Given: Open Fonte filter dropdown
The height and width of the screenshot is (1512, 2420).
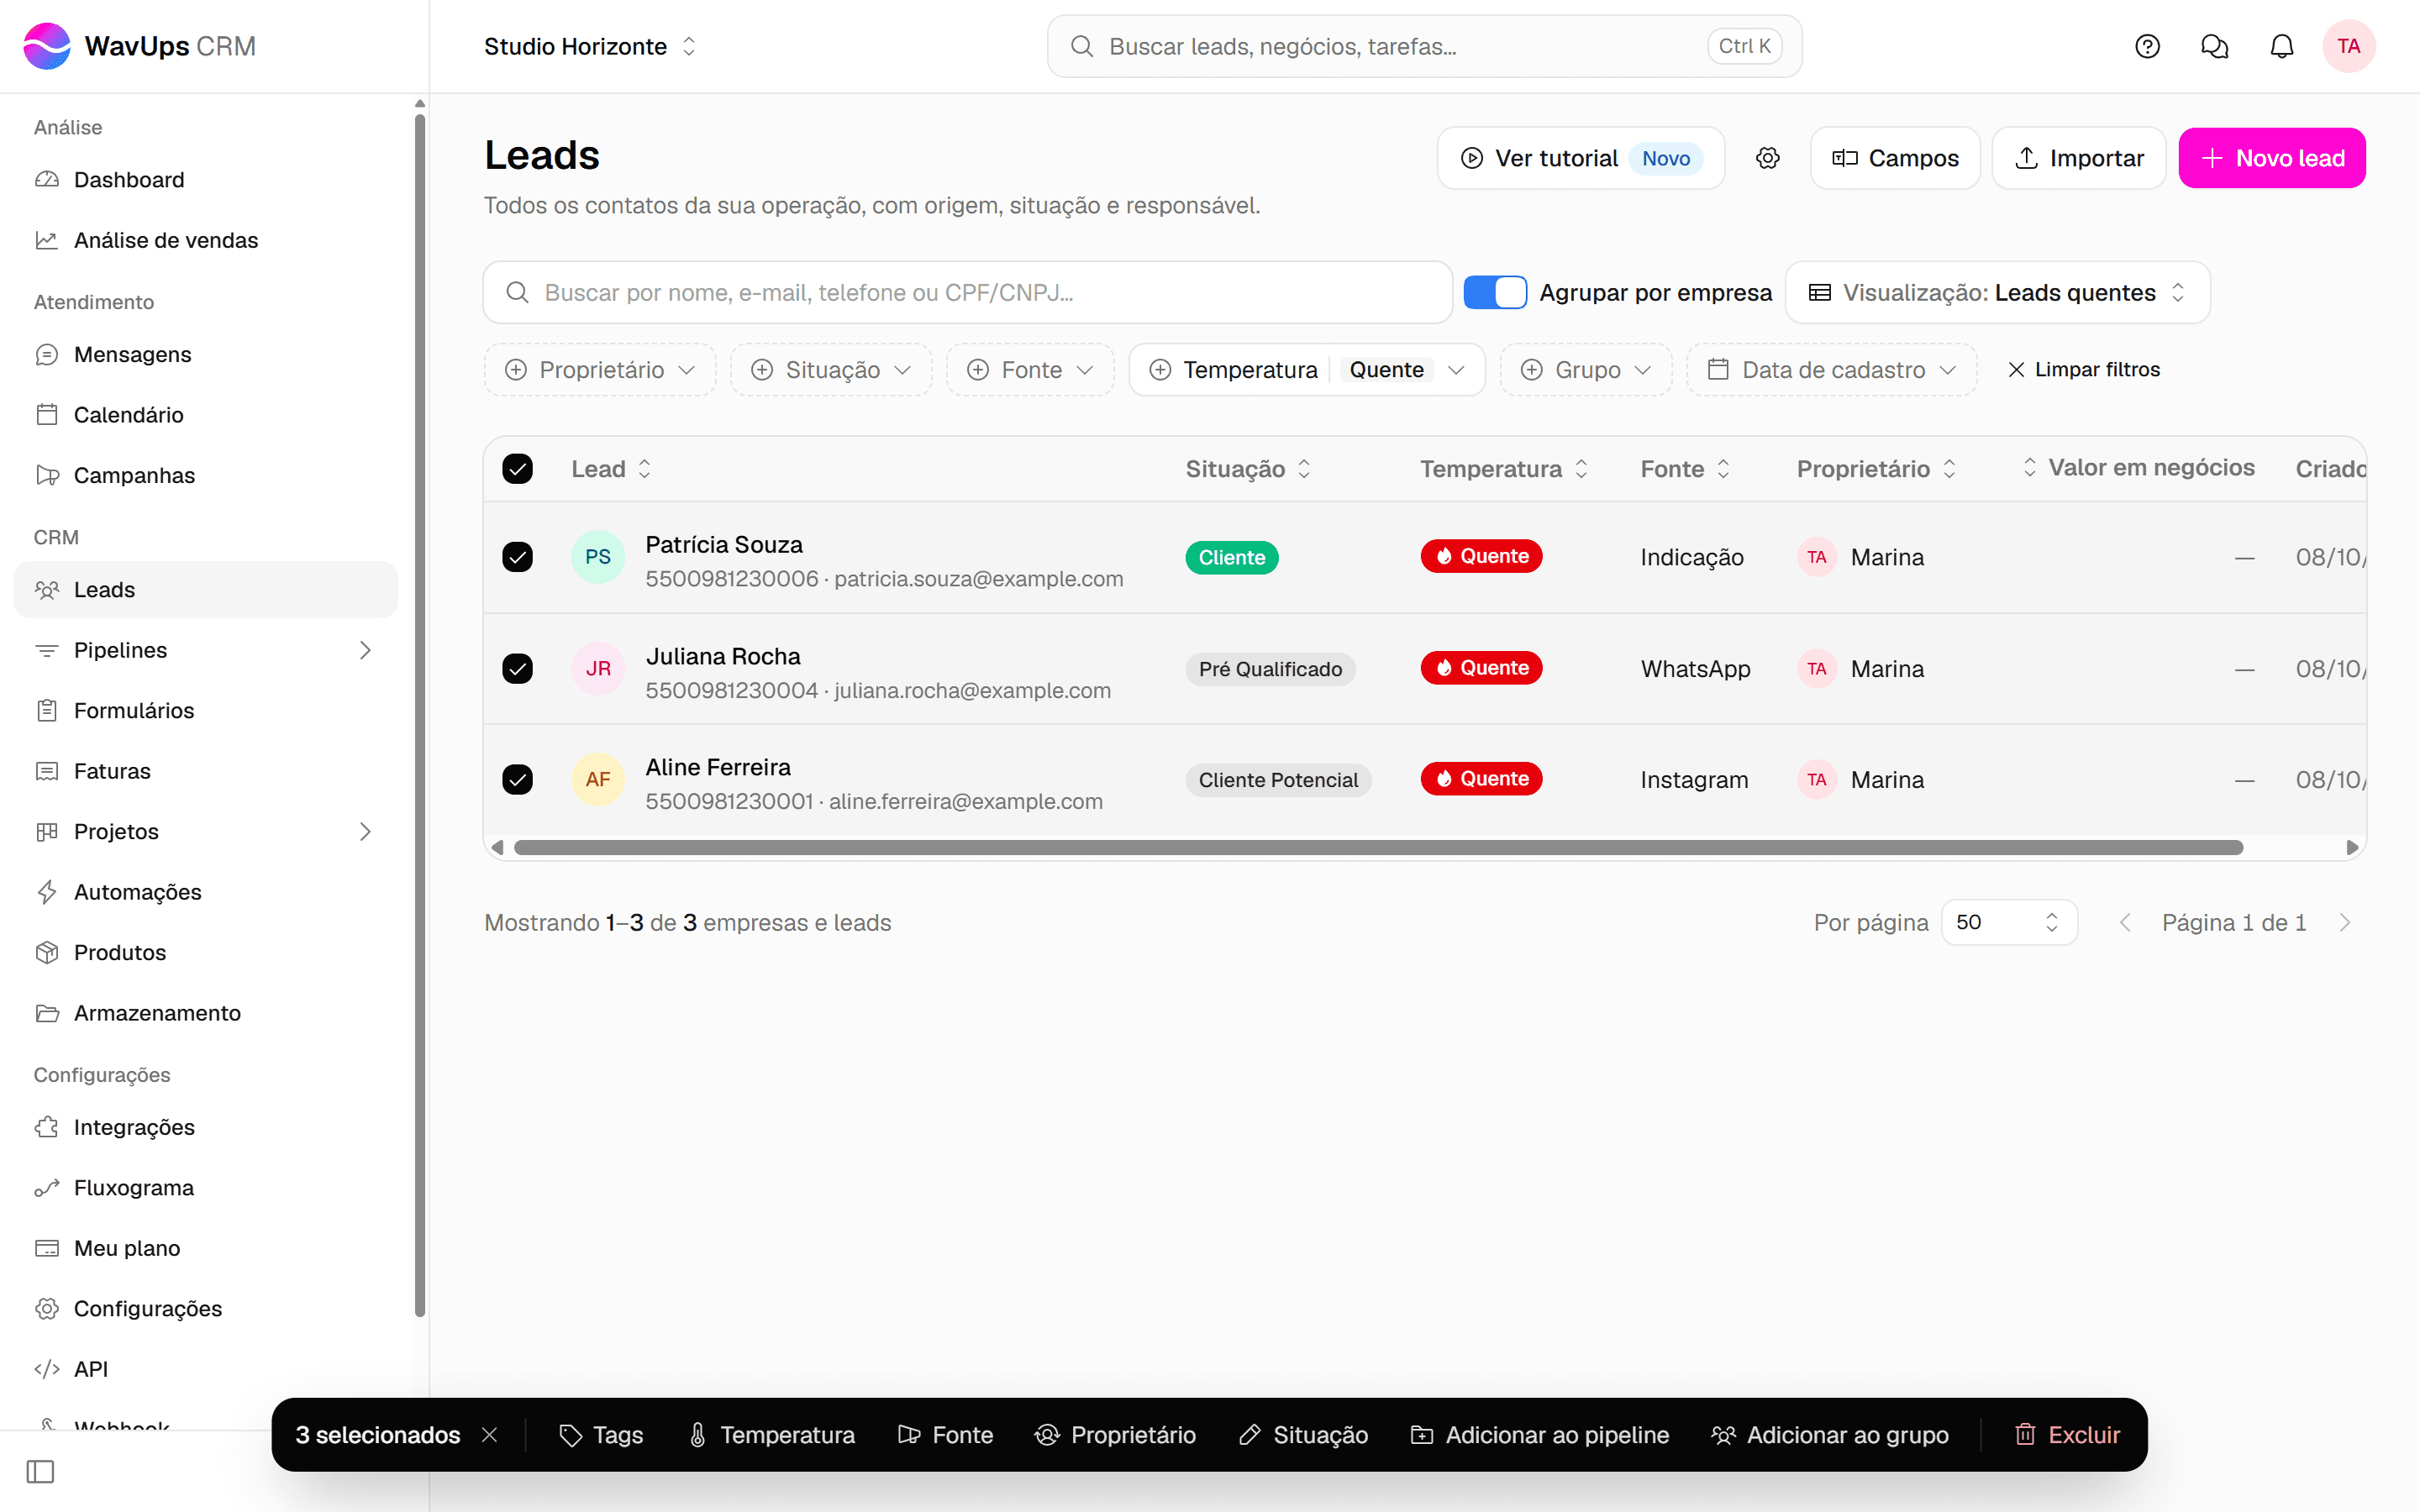Looking at the screenshot, I should click(1030, 370).
